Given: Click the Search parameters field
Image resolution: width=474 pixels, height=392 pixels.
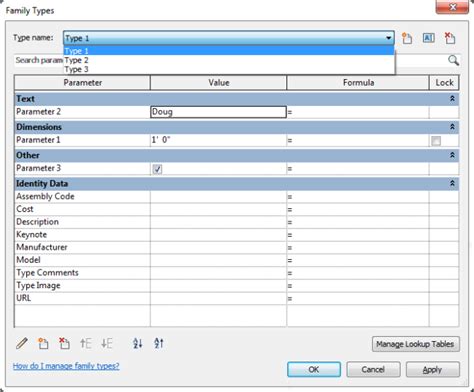Looking at the screenshot, I should coord(237,60).
